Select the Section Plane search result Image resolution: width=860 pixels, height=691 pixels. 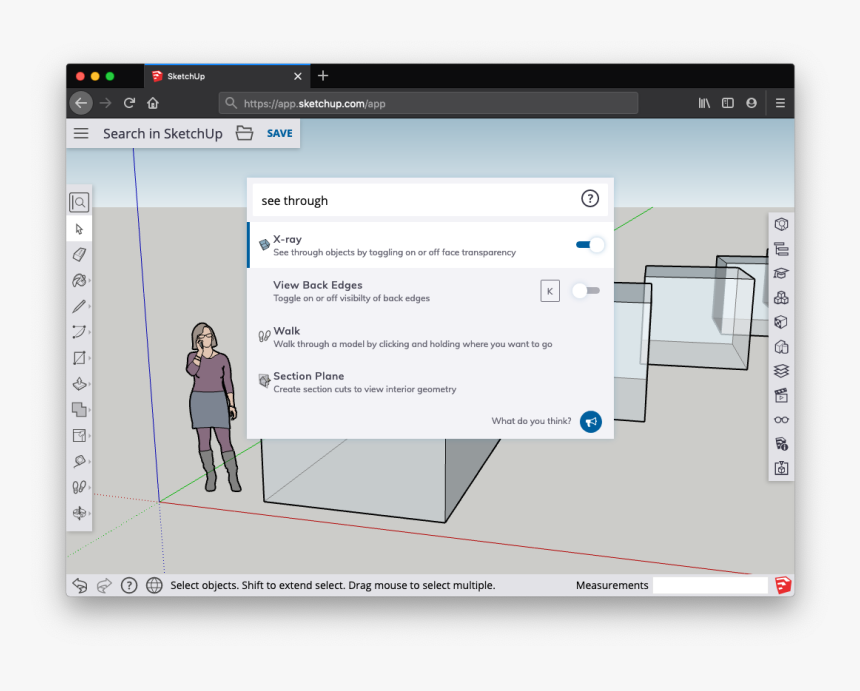(431, 382)
